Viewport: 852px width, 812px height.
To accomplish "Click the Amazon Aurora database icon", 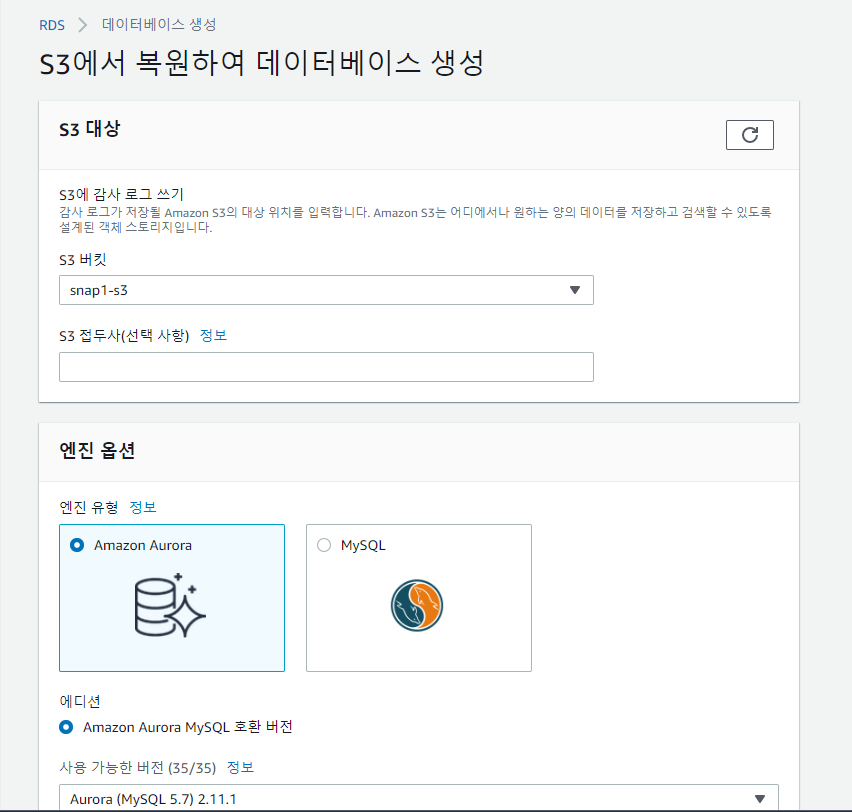I will 170,605.
